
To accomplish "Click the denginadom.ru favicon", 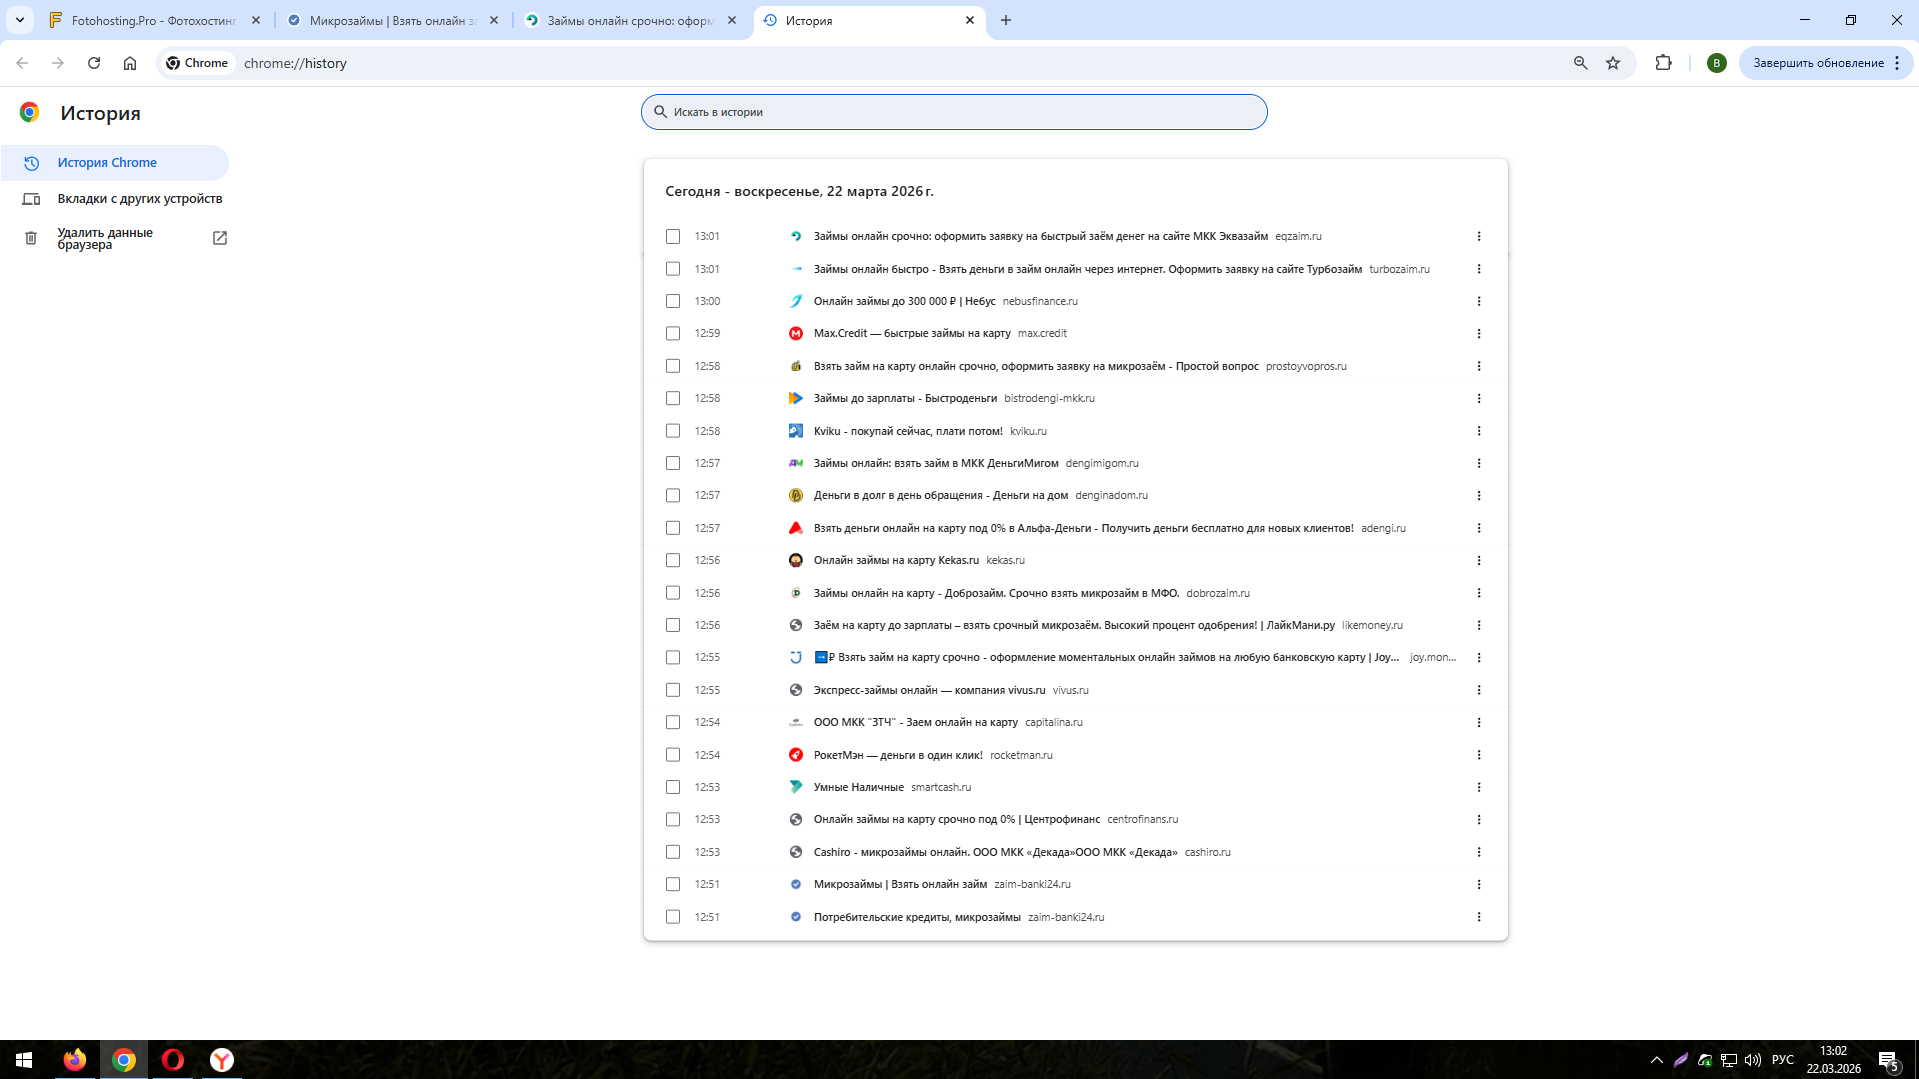I will click(796, 496).
